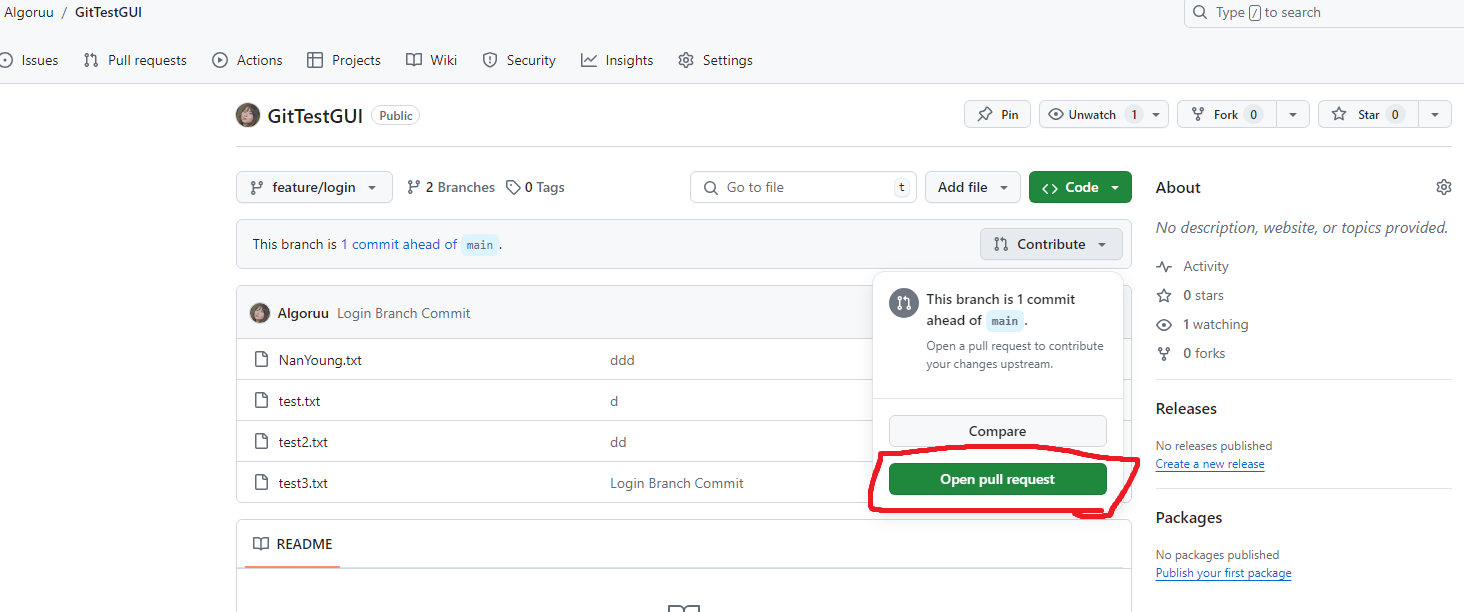Open the 0 Tags link
Image resolution: width=1464 pixels, height=612 pixels.
[535, 187]
